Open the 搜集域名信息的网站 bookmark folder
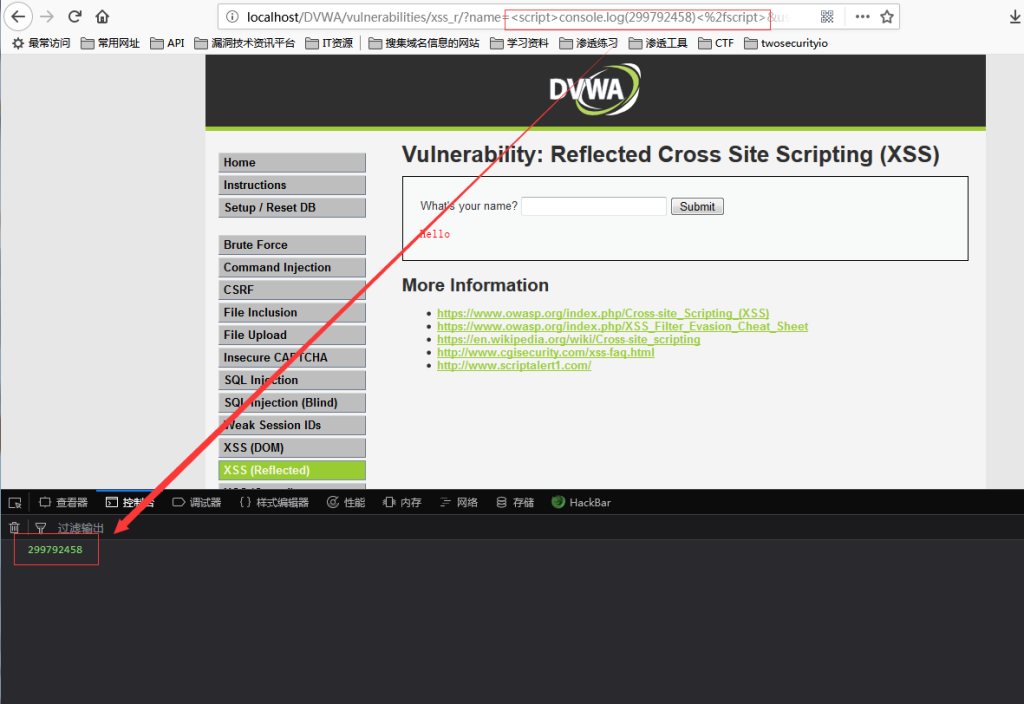The height and width of the screenshot is (704, 1024). click(x=424, y=43)
